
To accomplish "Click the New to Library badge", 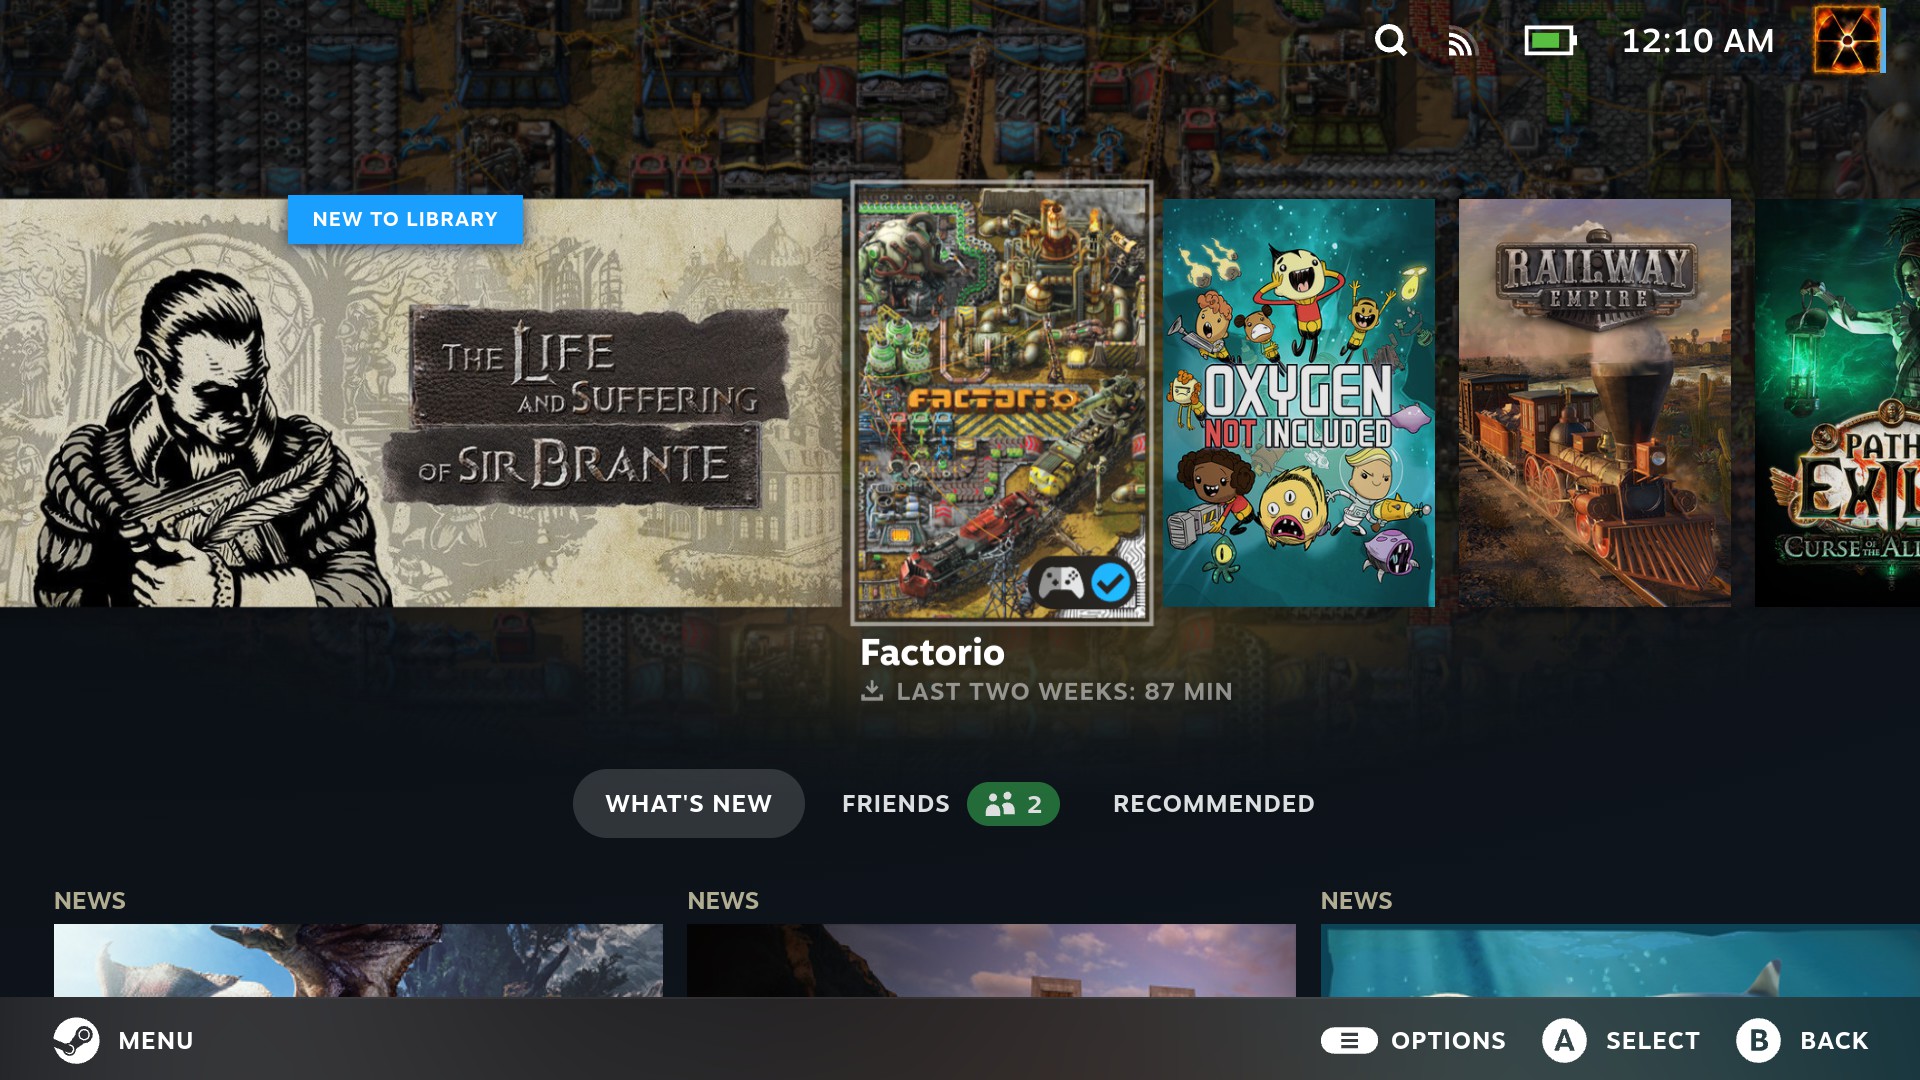I will (405, 219).
